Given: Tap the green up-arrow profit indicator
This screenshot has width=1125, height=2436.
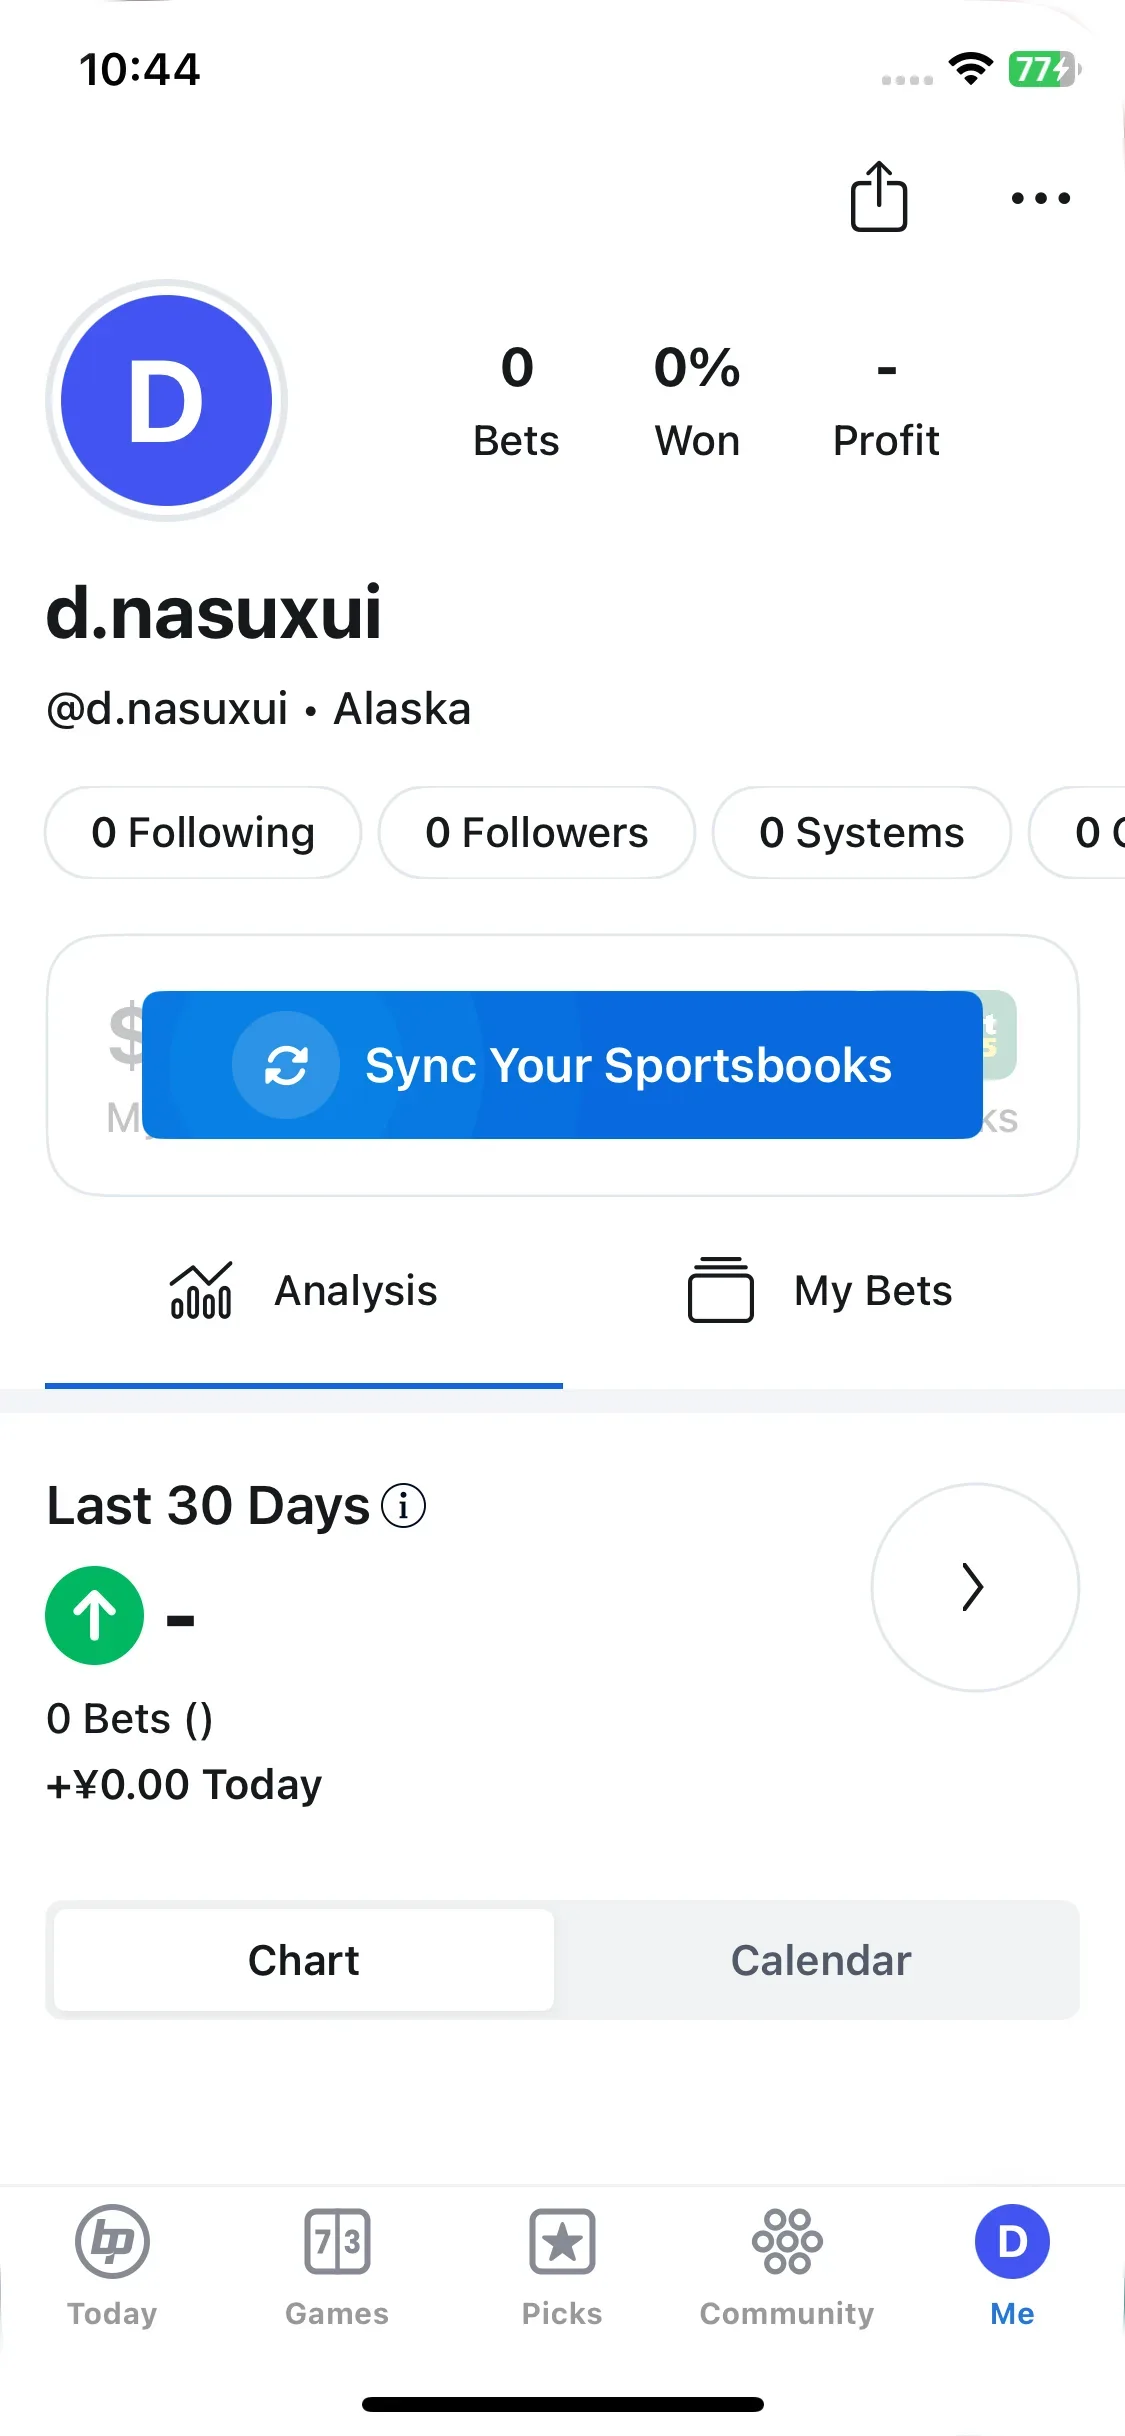Looking at the screenshot, I should point(95,1615).
